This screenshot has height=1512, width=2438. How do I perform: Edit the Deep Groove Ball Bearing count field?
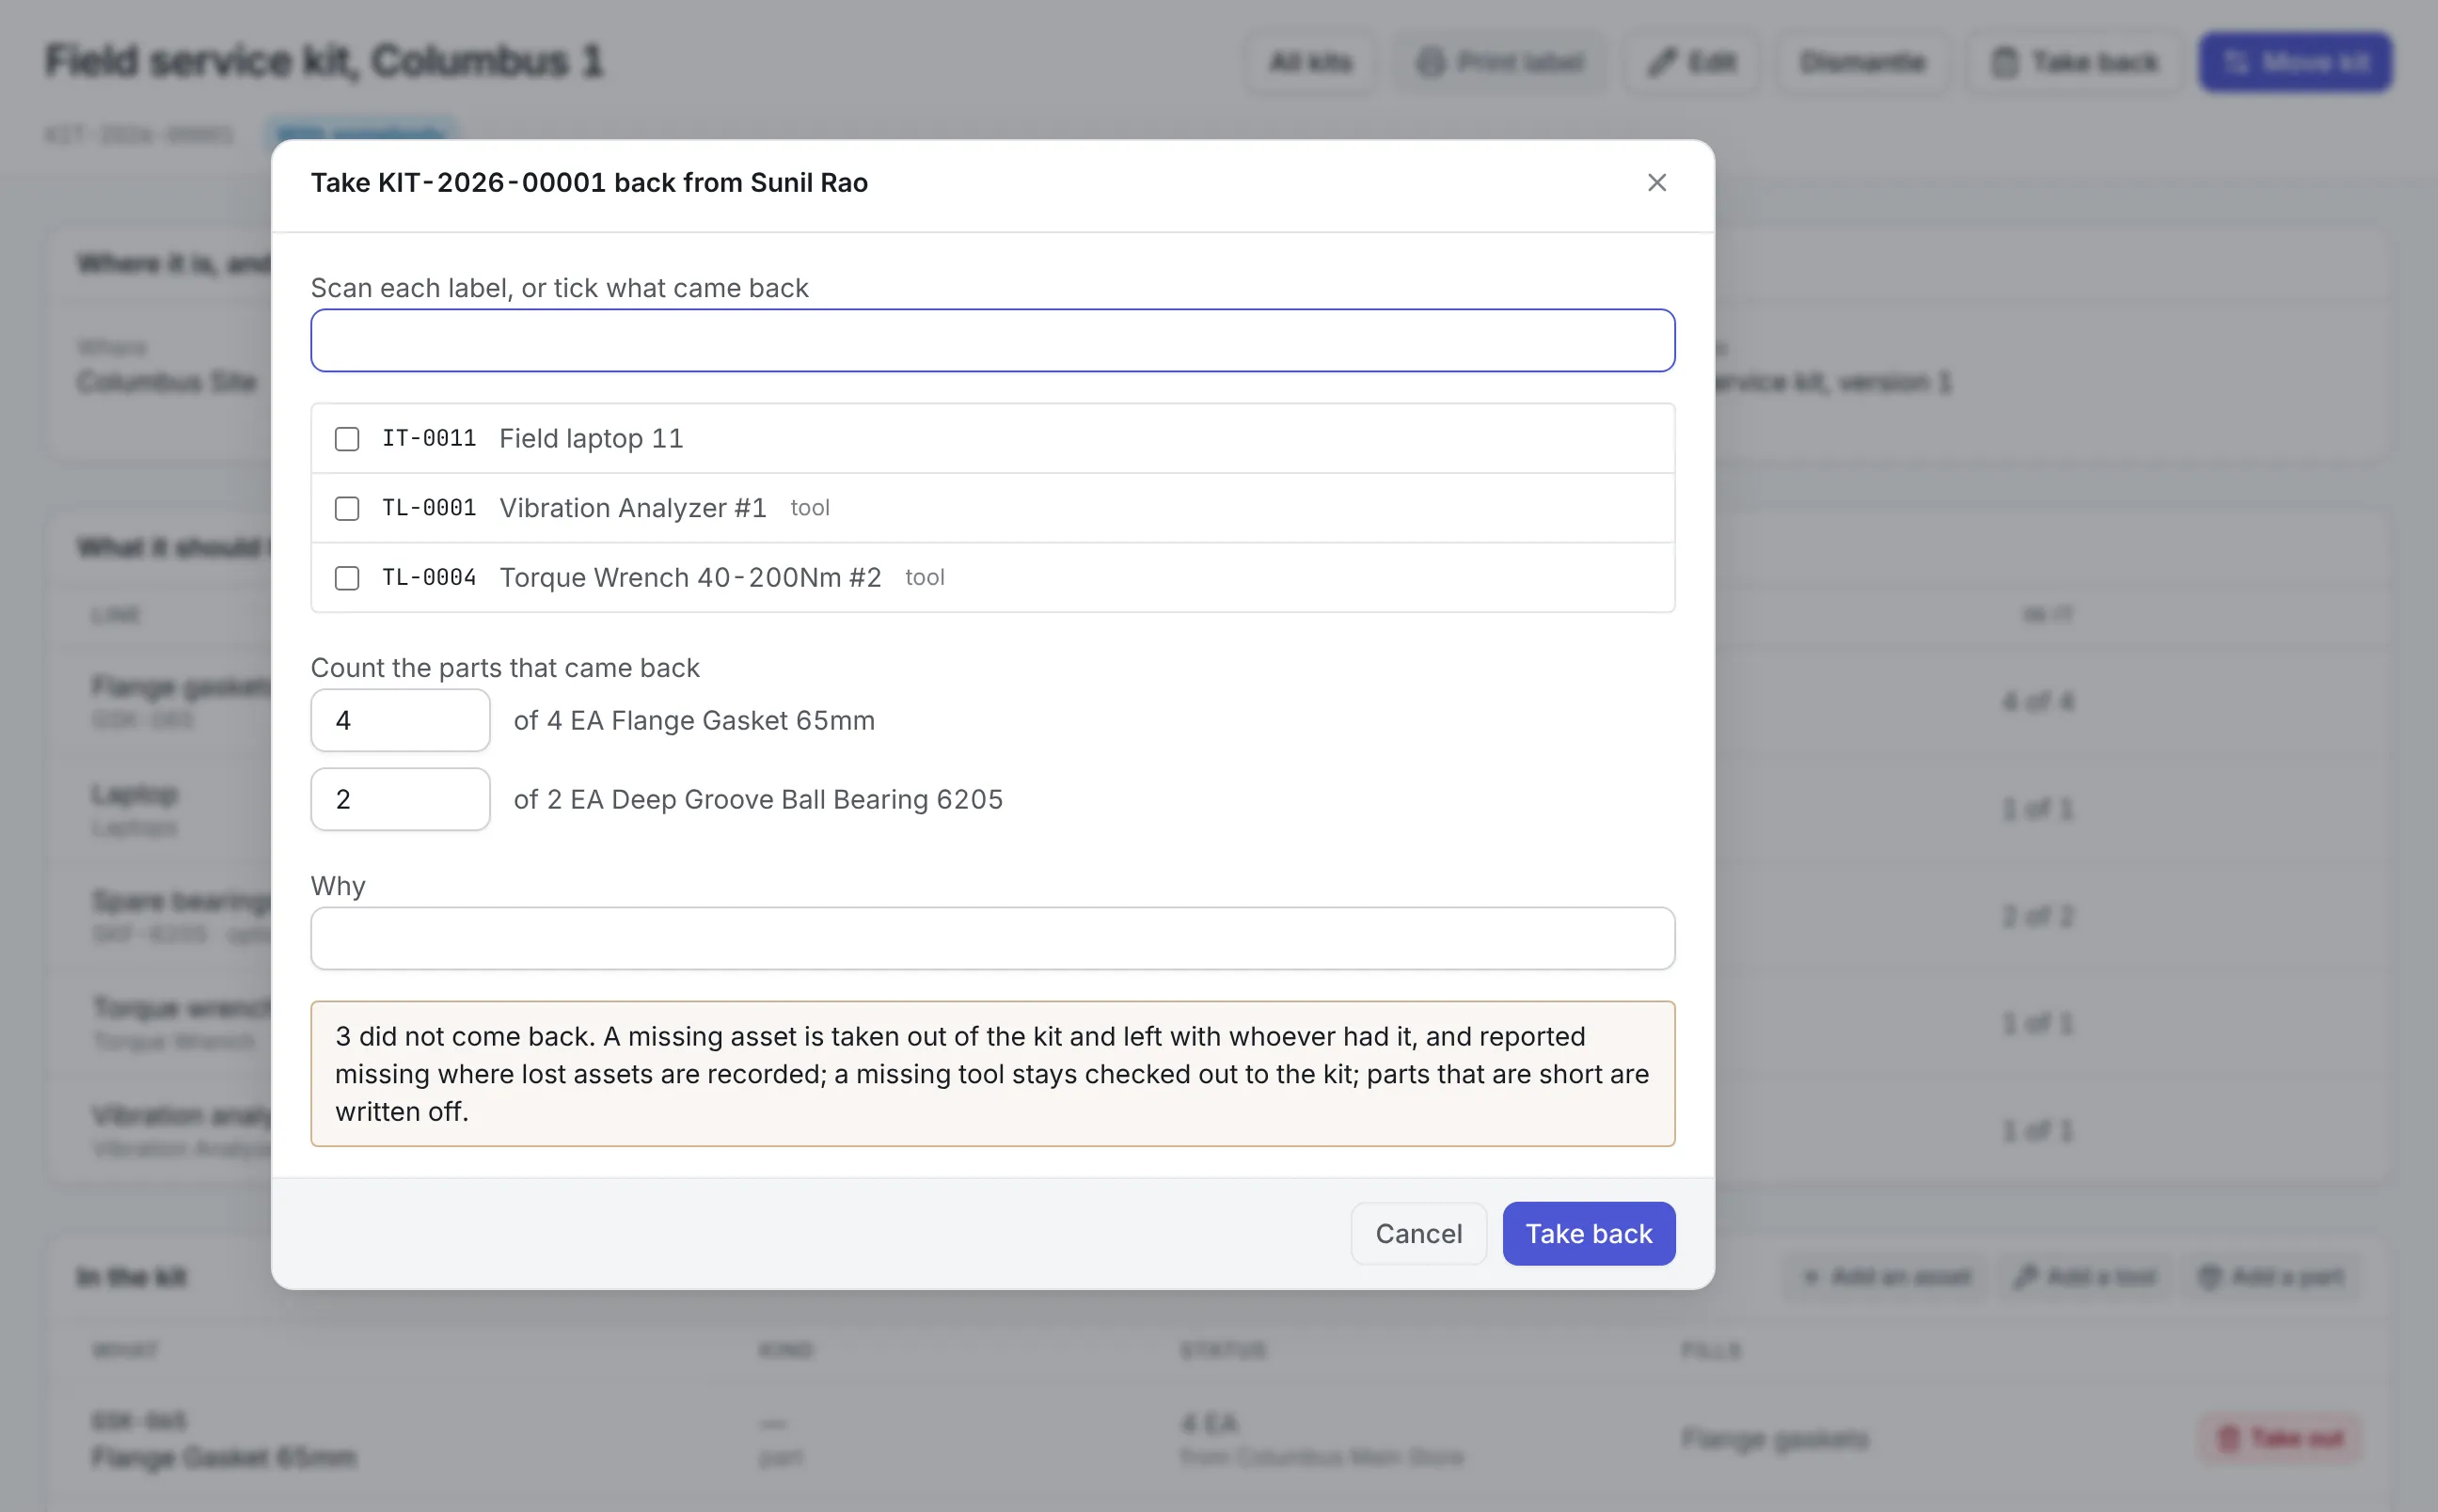(x=400, y=799)
